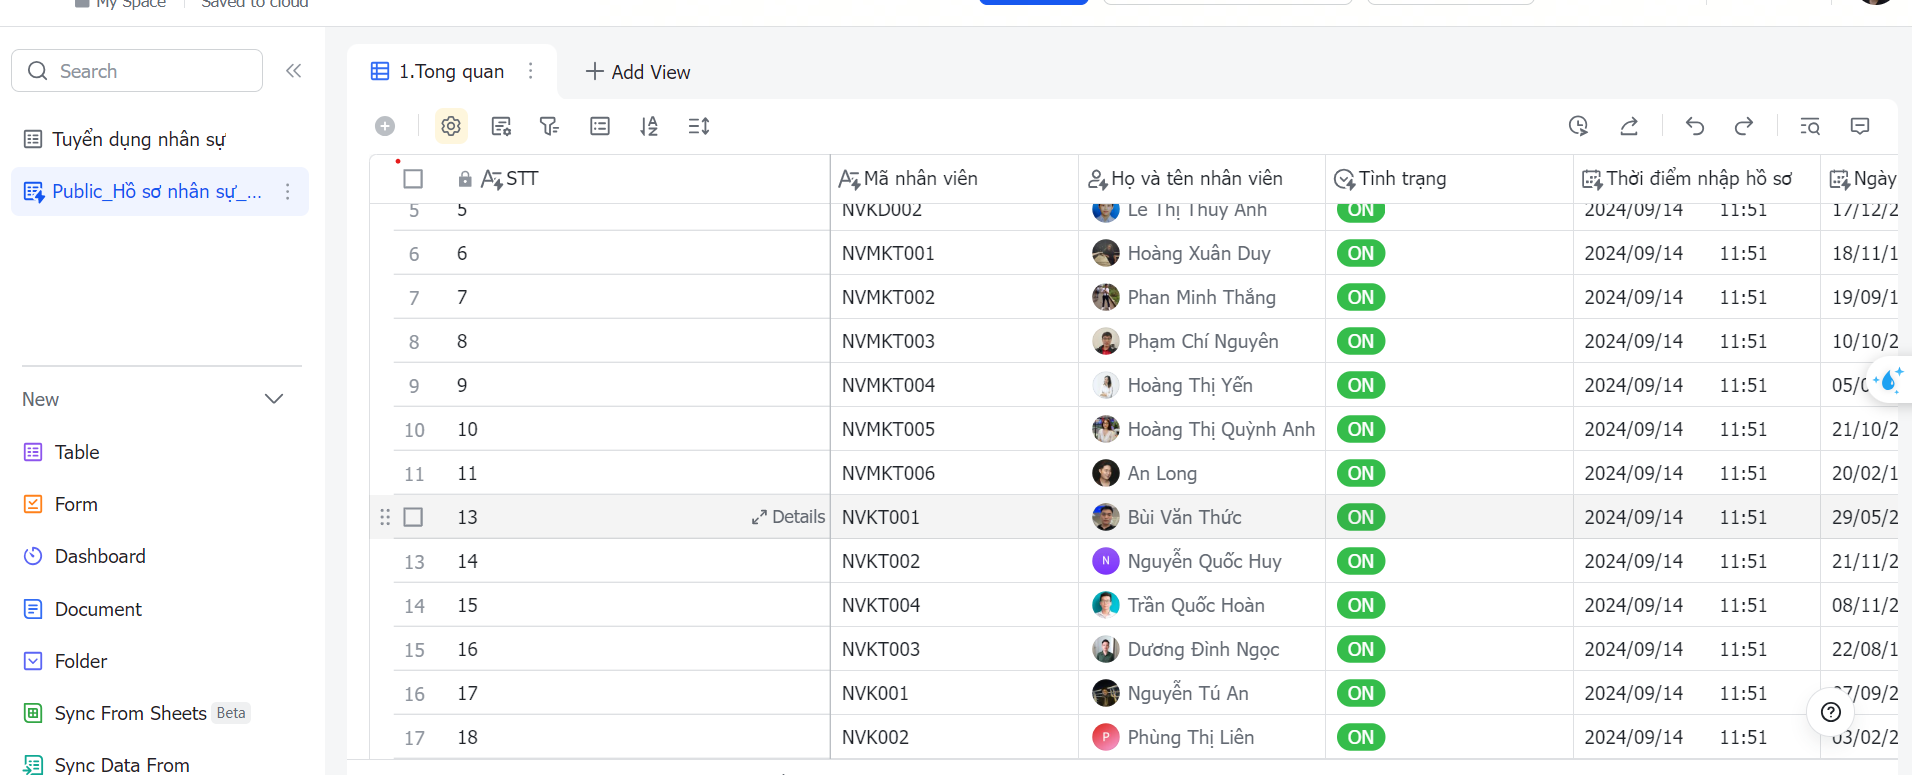Click ON status tag for An Long
Image resolution: width=1912 pixels, height=775 pixels.
[x=1361, y=473]
